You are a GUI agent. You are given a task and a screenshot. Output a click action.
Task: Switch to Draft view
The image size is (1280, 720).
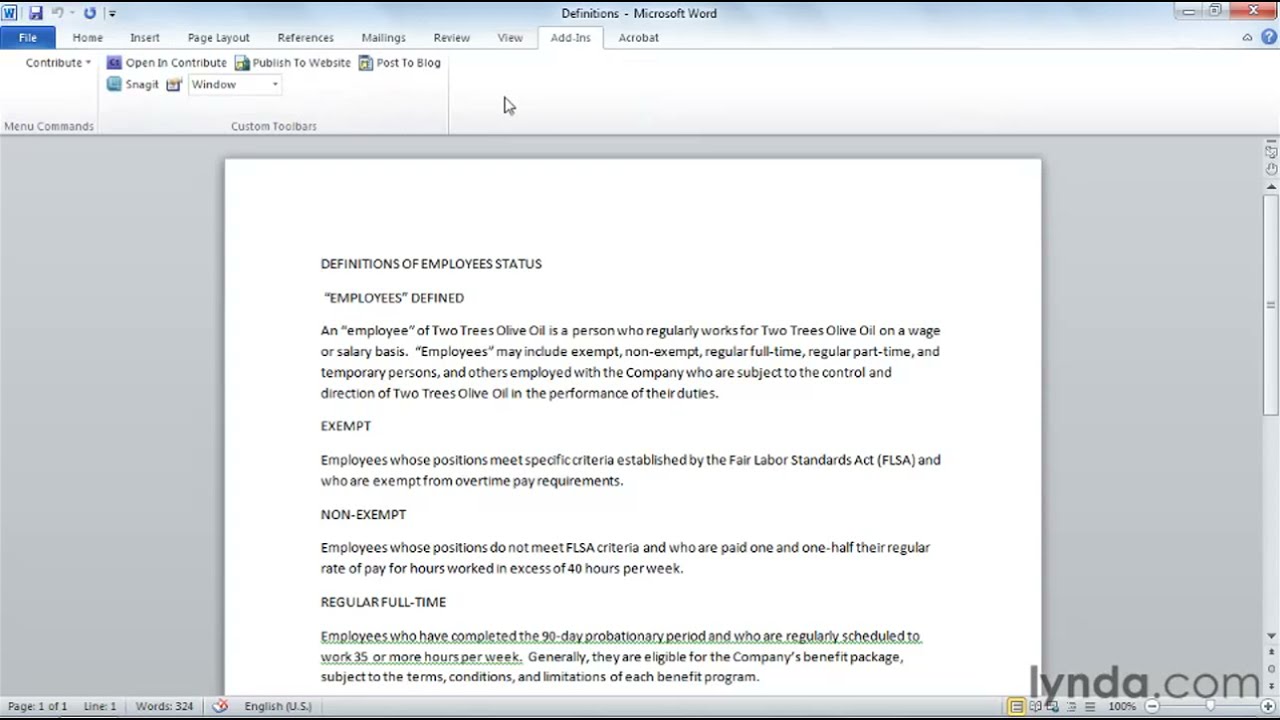tap(1091, 707)
